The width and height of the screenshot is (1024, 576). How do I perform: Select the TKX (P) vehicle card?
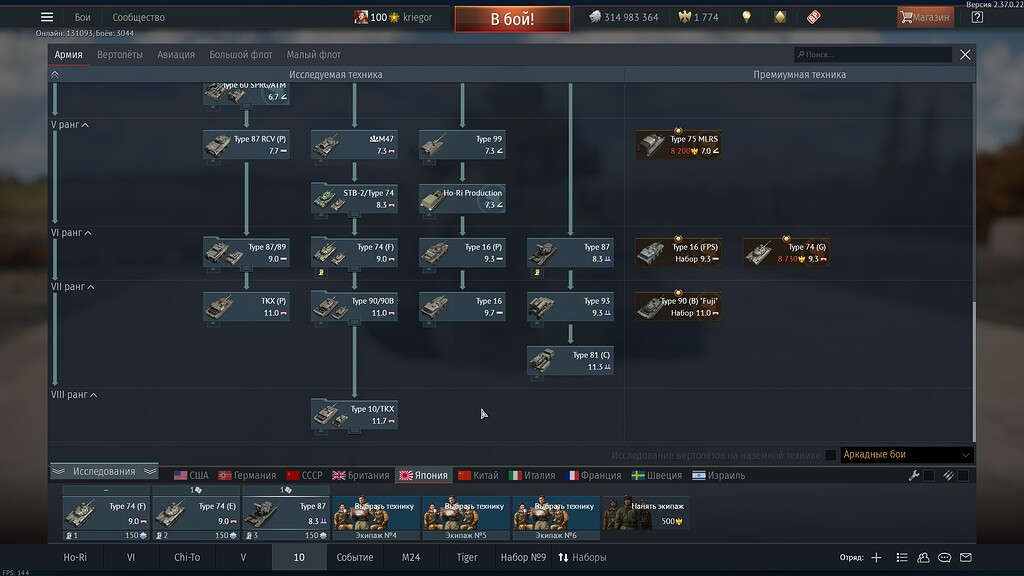coord(246,307)
